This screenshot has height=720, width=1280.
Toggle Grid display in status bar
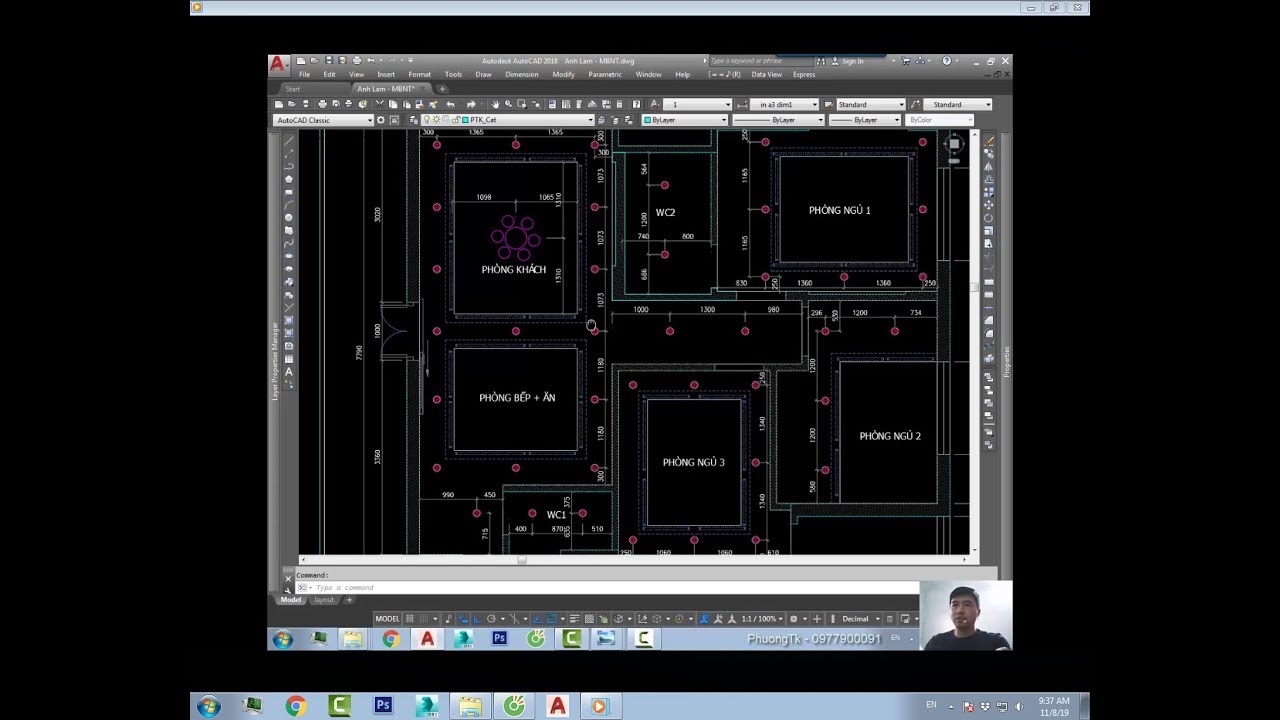[x=410, y=619]
